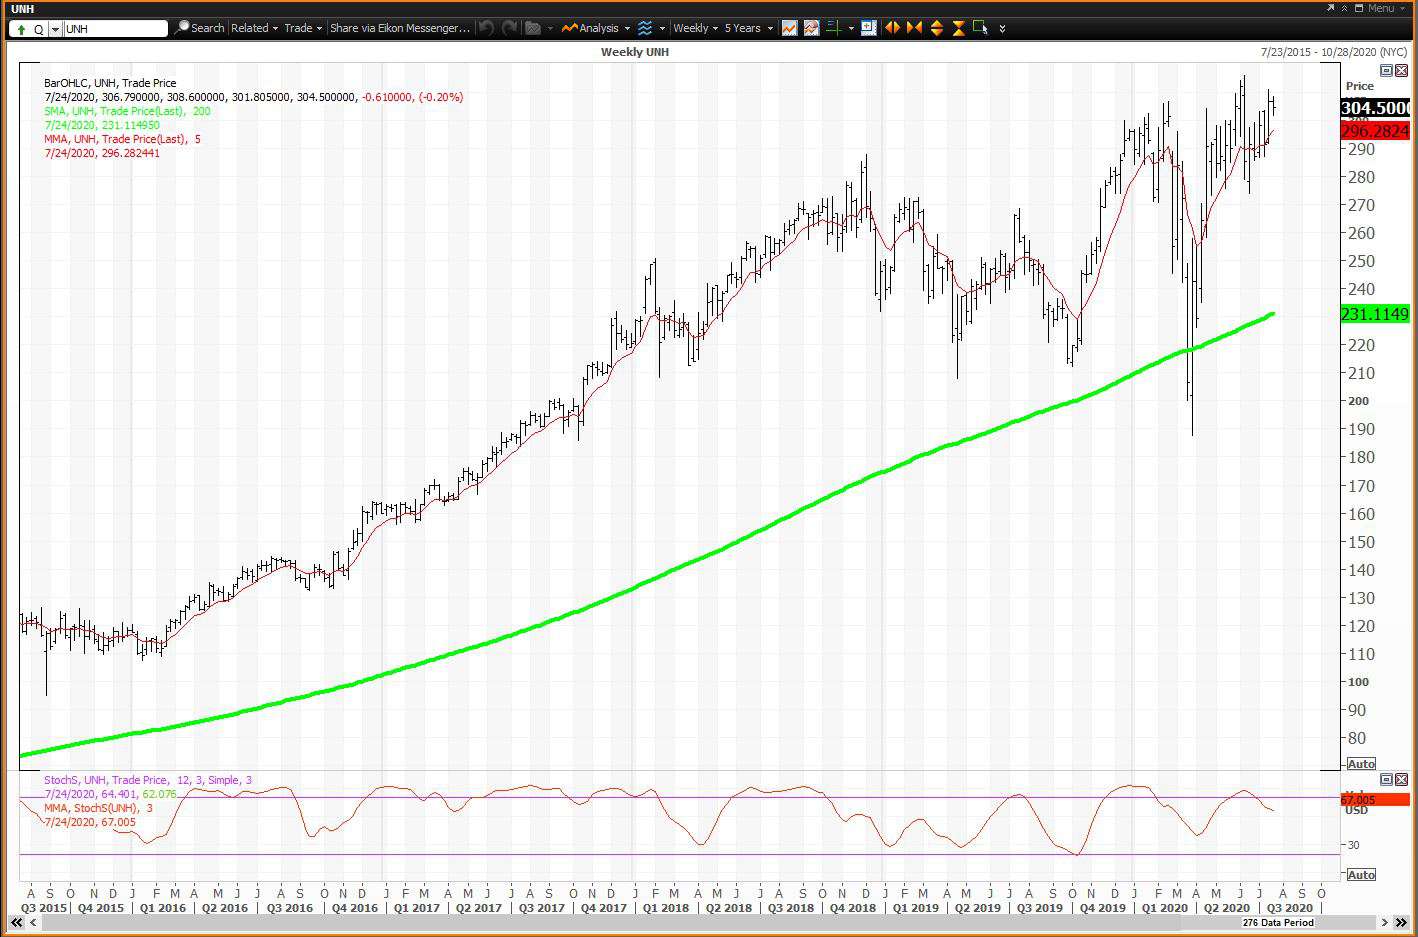Maximize the stochastic indicator pane
Image resolution: width=1418 pixels, height=937 pixels.
(x=1386, y=779)
